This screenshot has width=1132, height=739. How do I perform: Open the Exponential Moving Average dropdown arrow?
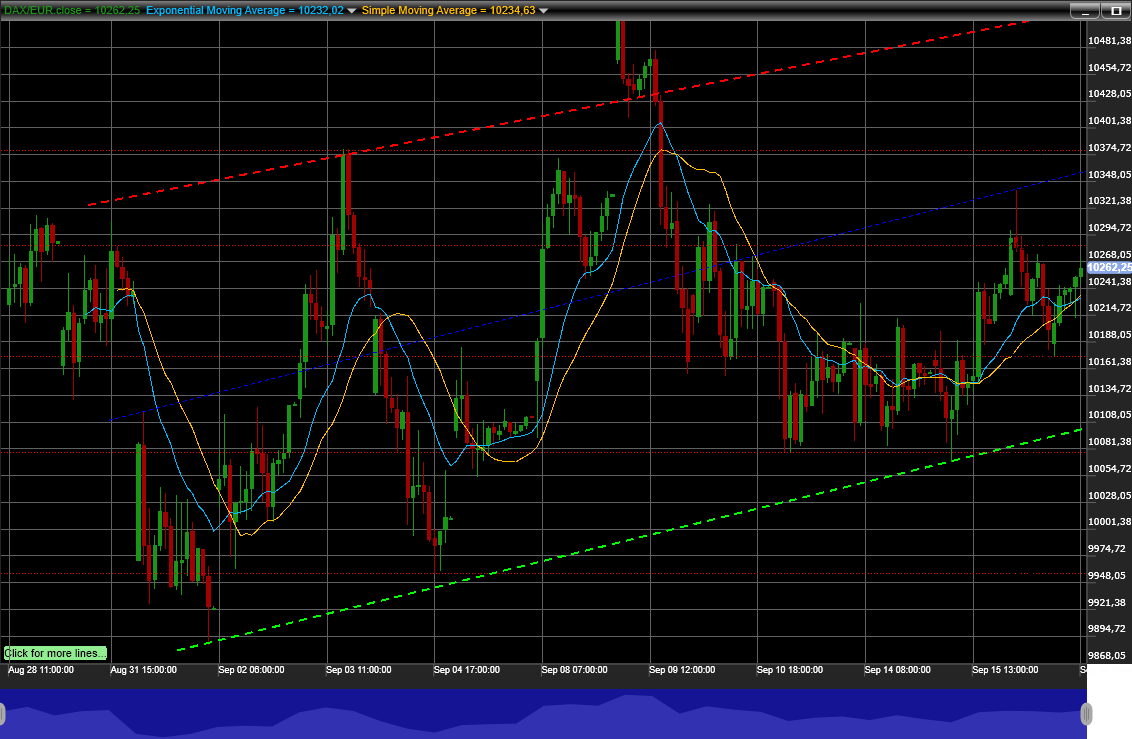(352, 11)
